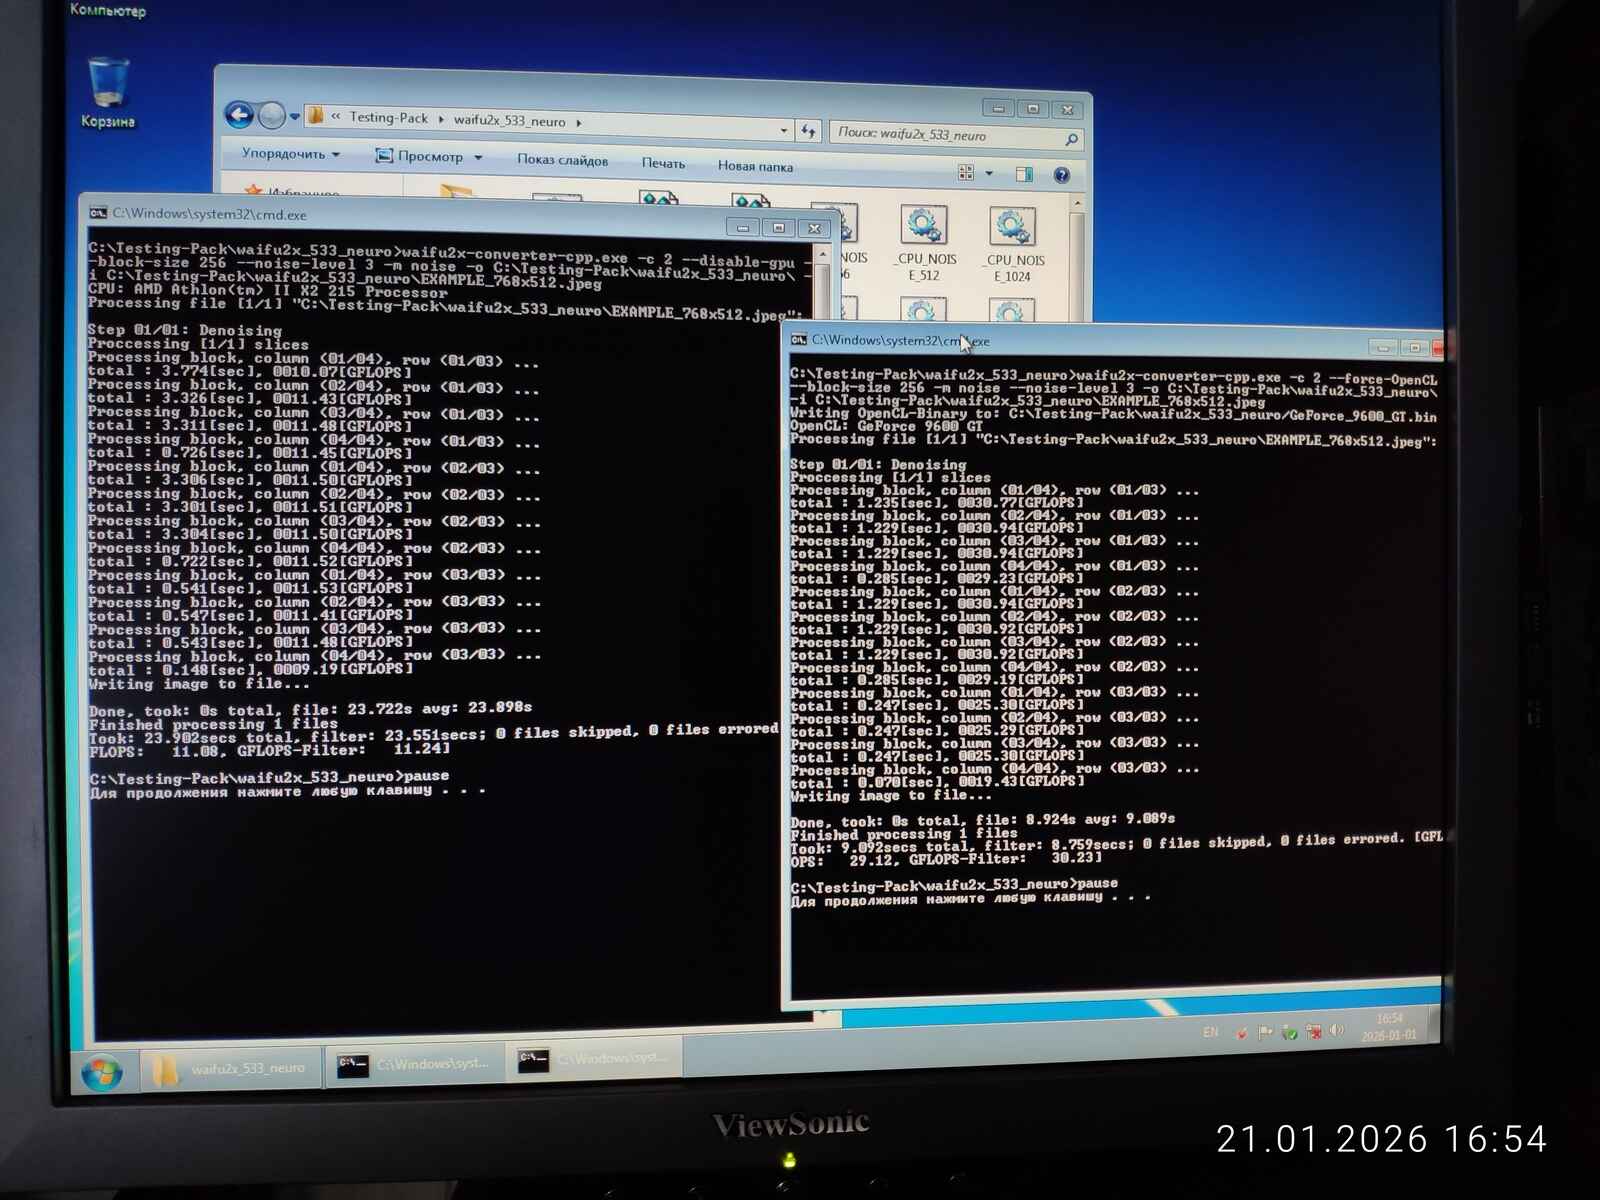
Task: Click Новая папка in Explorer toolbar
Action: (x=755, y=166)
